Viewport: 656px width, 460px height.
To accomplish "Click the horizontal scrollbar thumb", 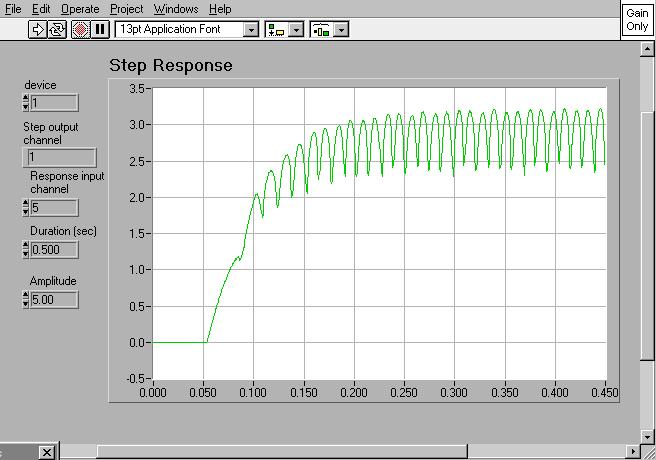I will (282, 452).
